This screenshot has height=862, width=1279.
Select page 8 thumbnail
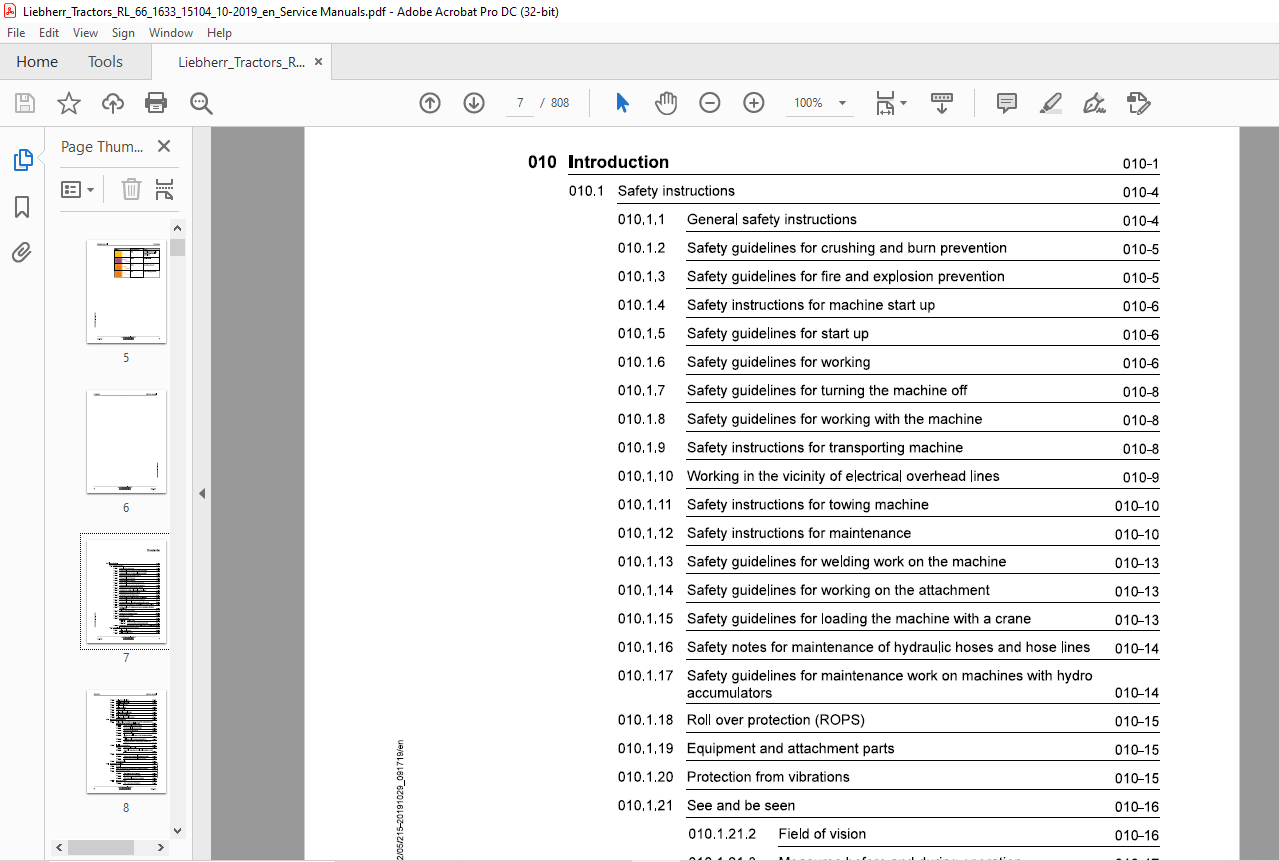pos(126,741)
